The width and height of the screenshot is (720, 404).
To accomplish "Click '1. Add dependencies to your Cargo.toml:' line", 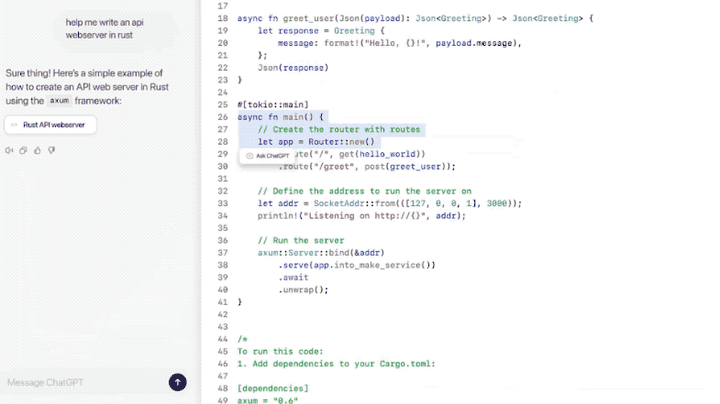I will (x=336, y=364).
